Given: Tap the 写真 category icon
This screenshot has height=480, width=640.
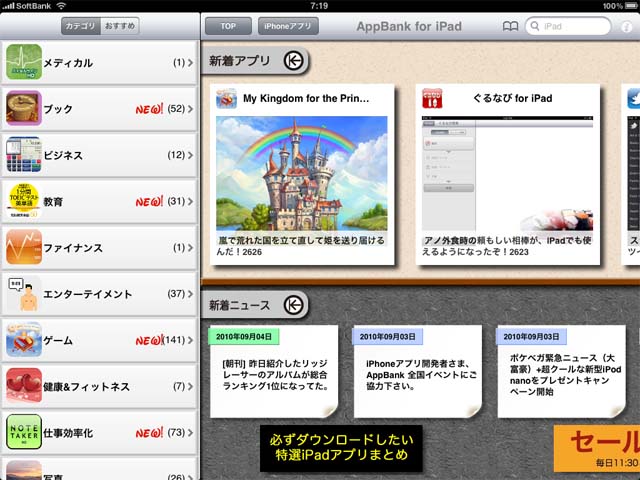Looking at the screenshot, I should 24,470.
